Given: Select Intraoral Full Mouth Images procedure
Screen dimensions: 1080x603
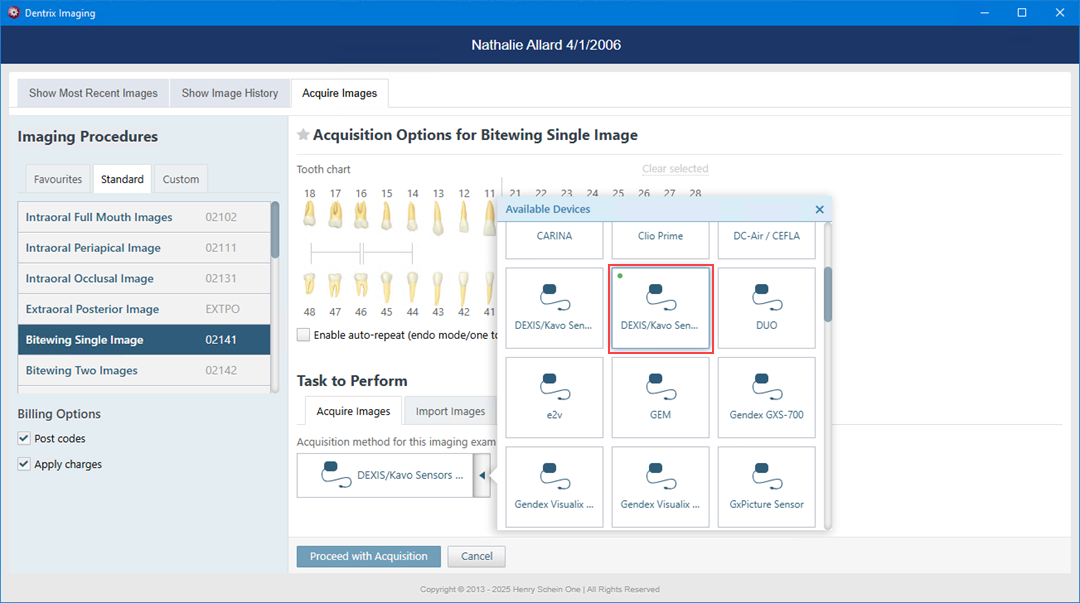Looking at the screenshot, I should 144,217.
